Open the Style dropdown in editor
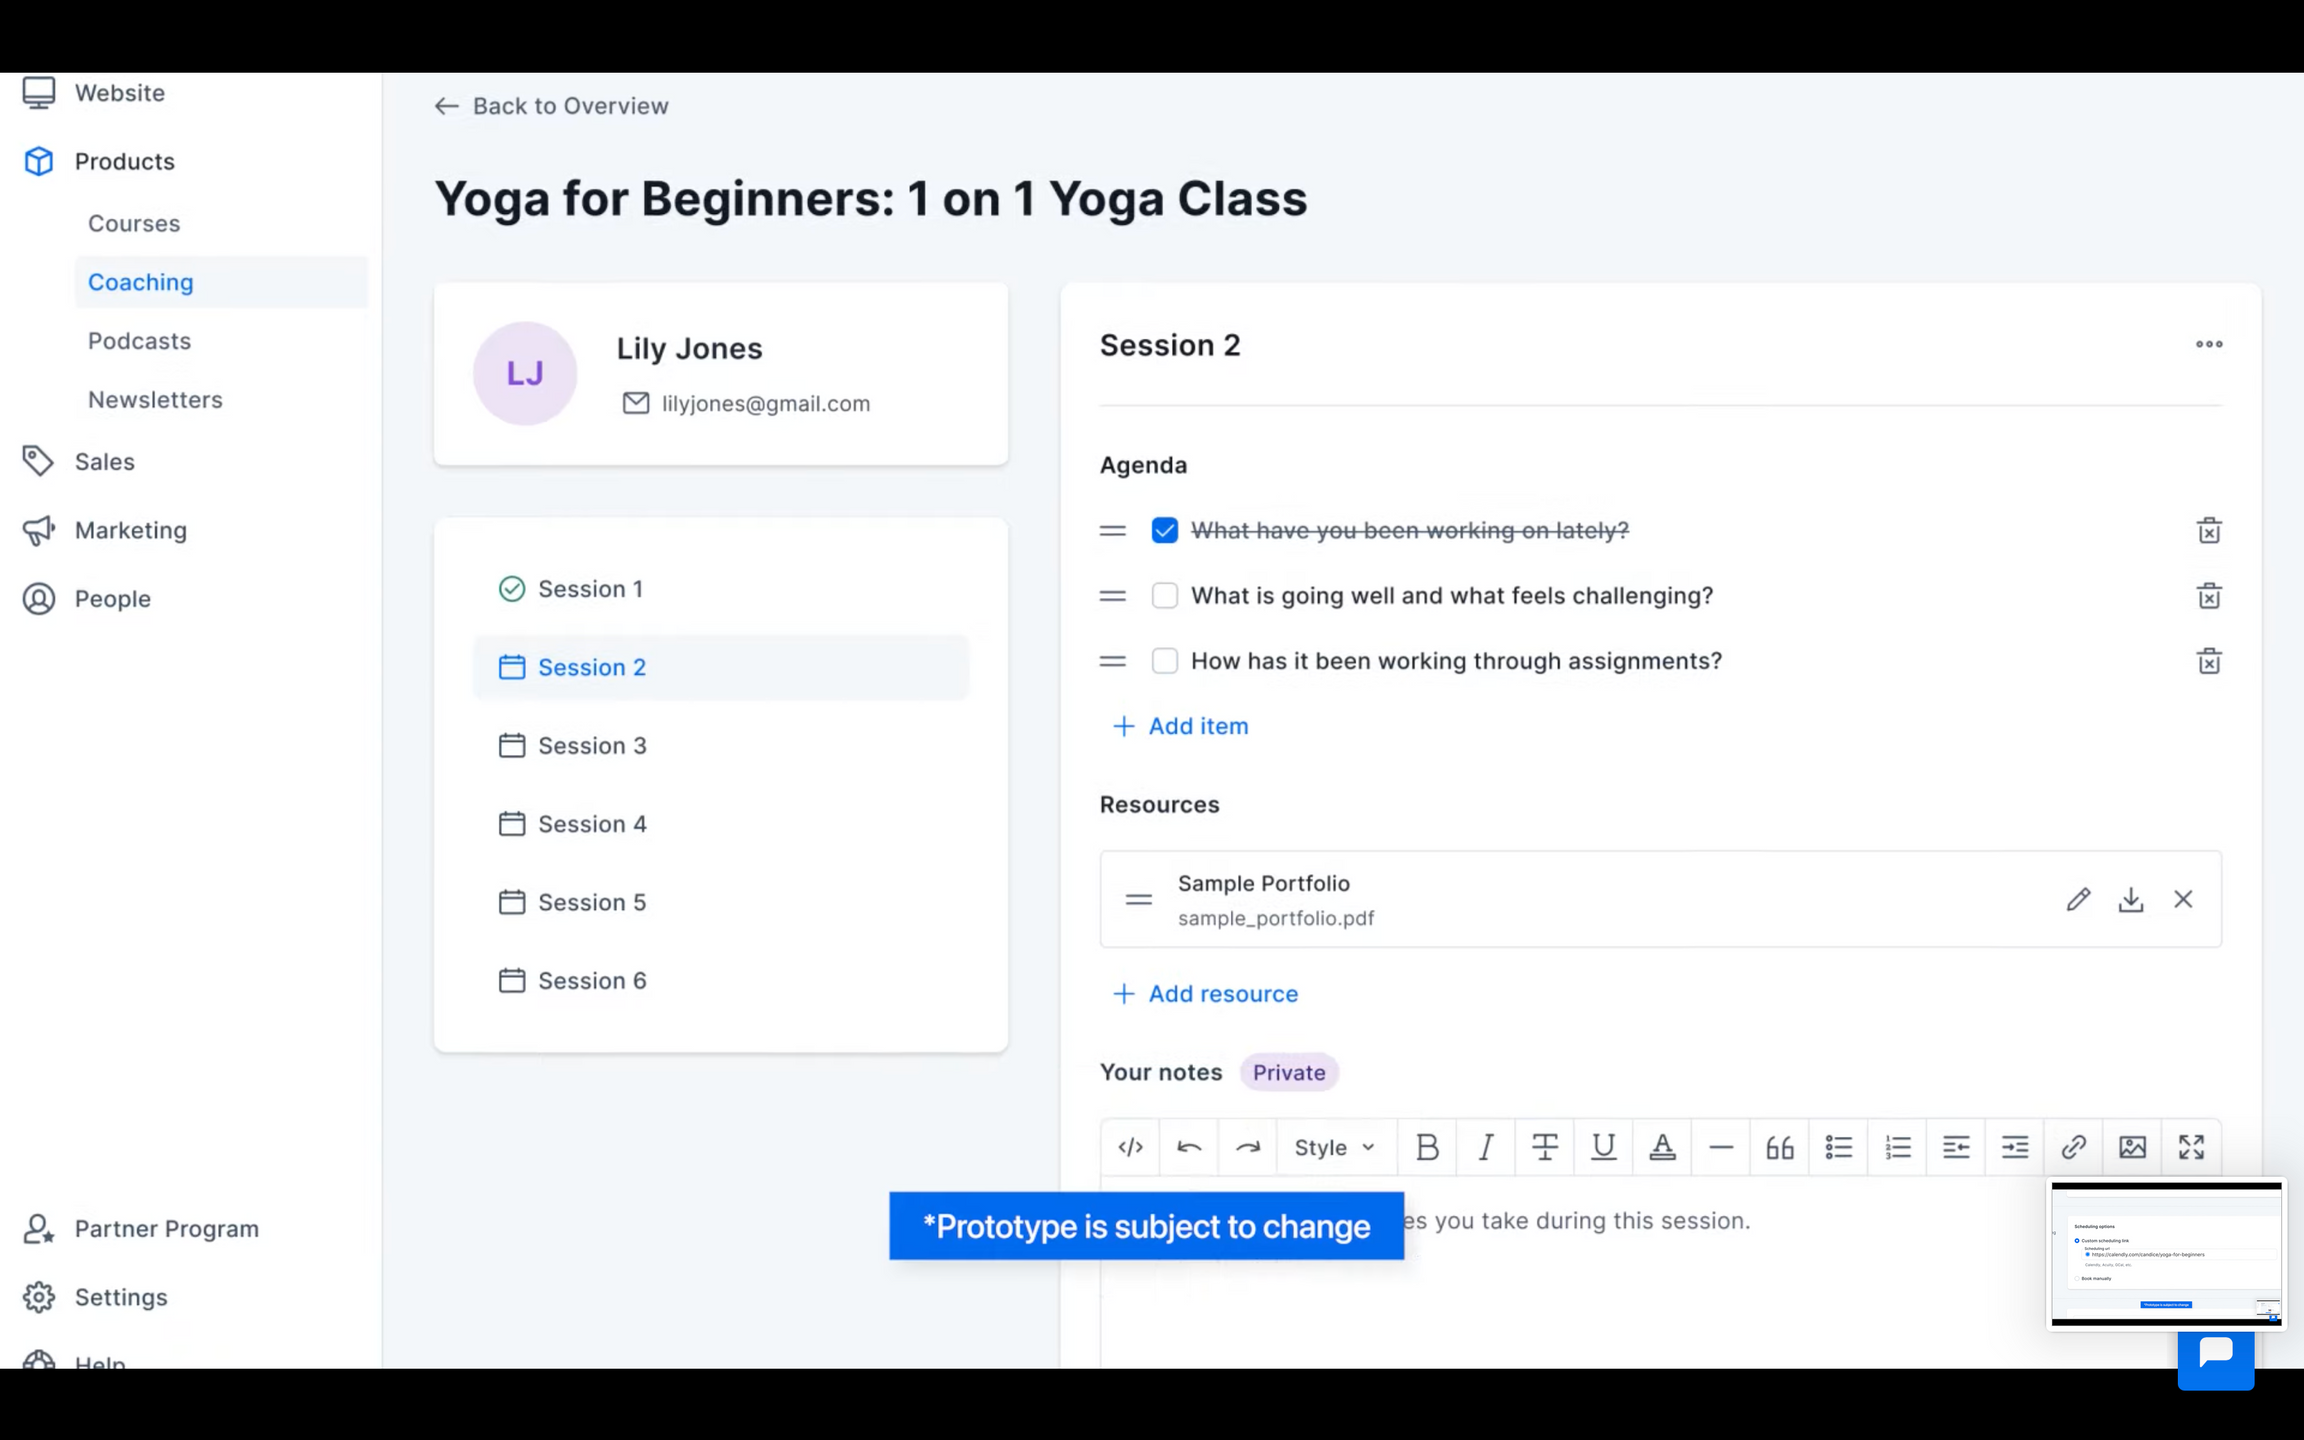 tap(1334, 1147)
